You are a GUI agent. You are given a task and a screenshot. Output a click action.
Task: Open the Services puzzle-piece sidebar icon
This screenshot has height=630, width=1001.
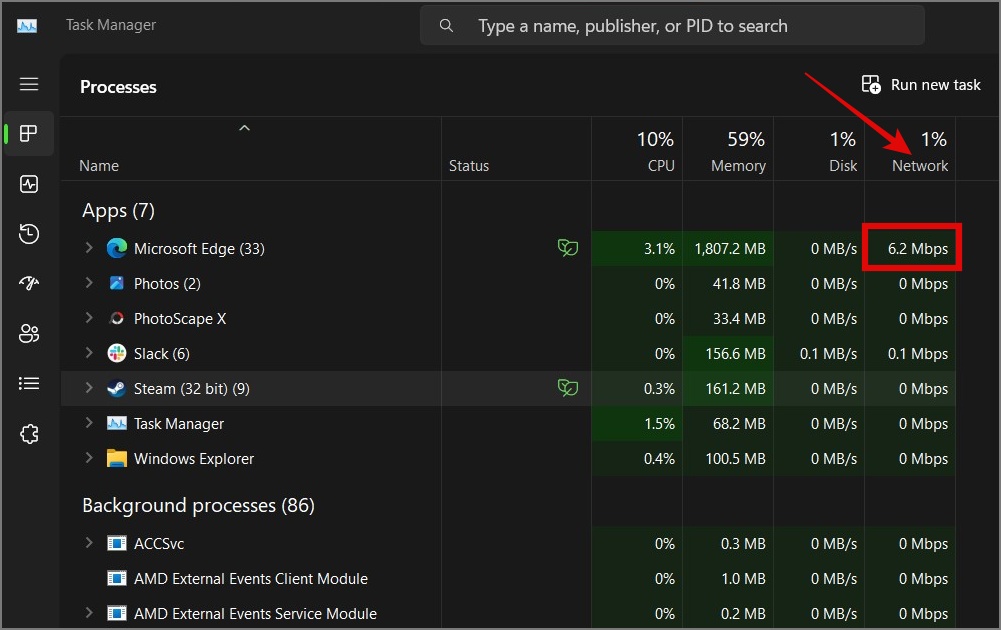29,433
